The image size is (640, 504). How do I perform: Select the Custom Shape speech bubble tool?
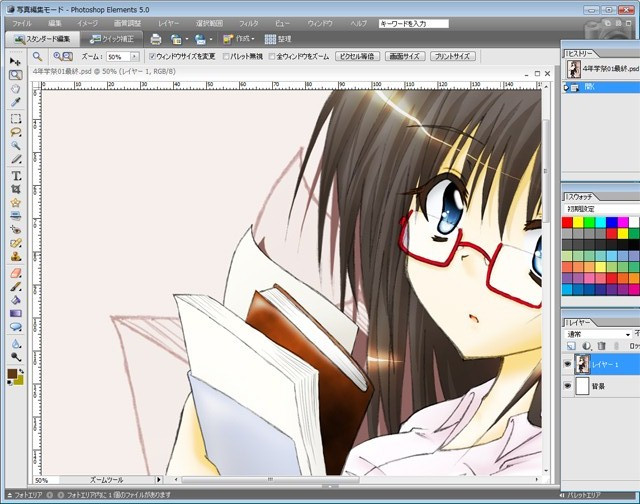pos(16,327)
